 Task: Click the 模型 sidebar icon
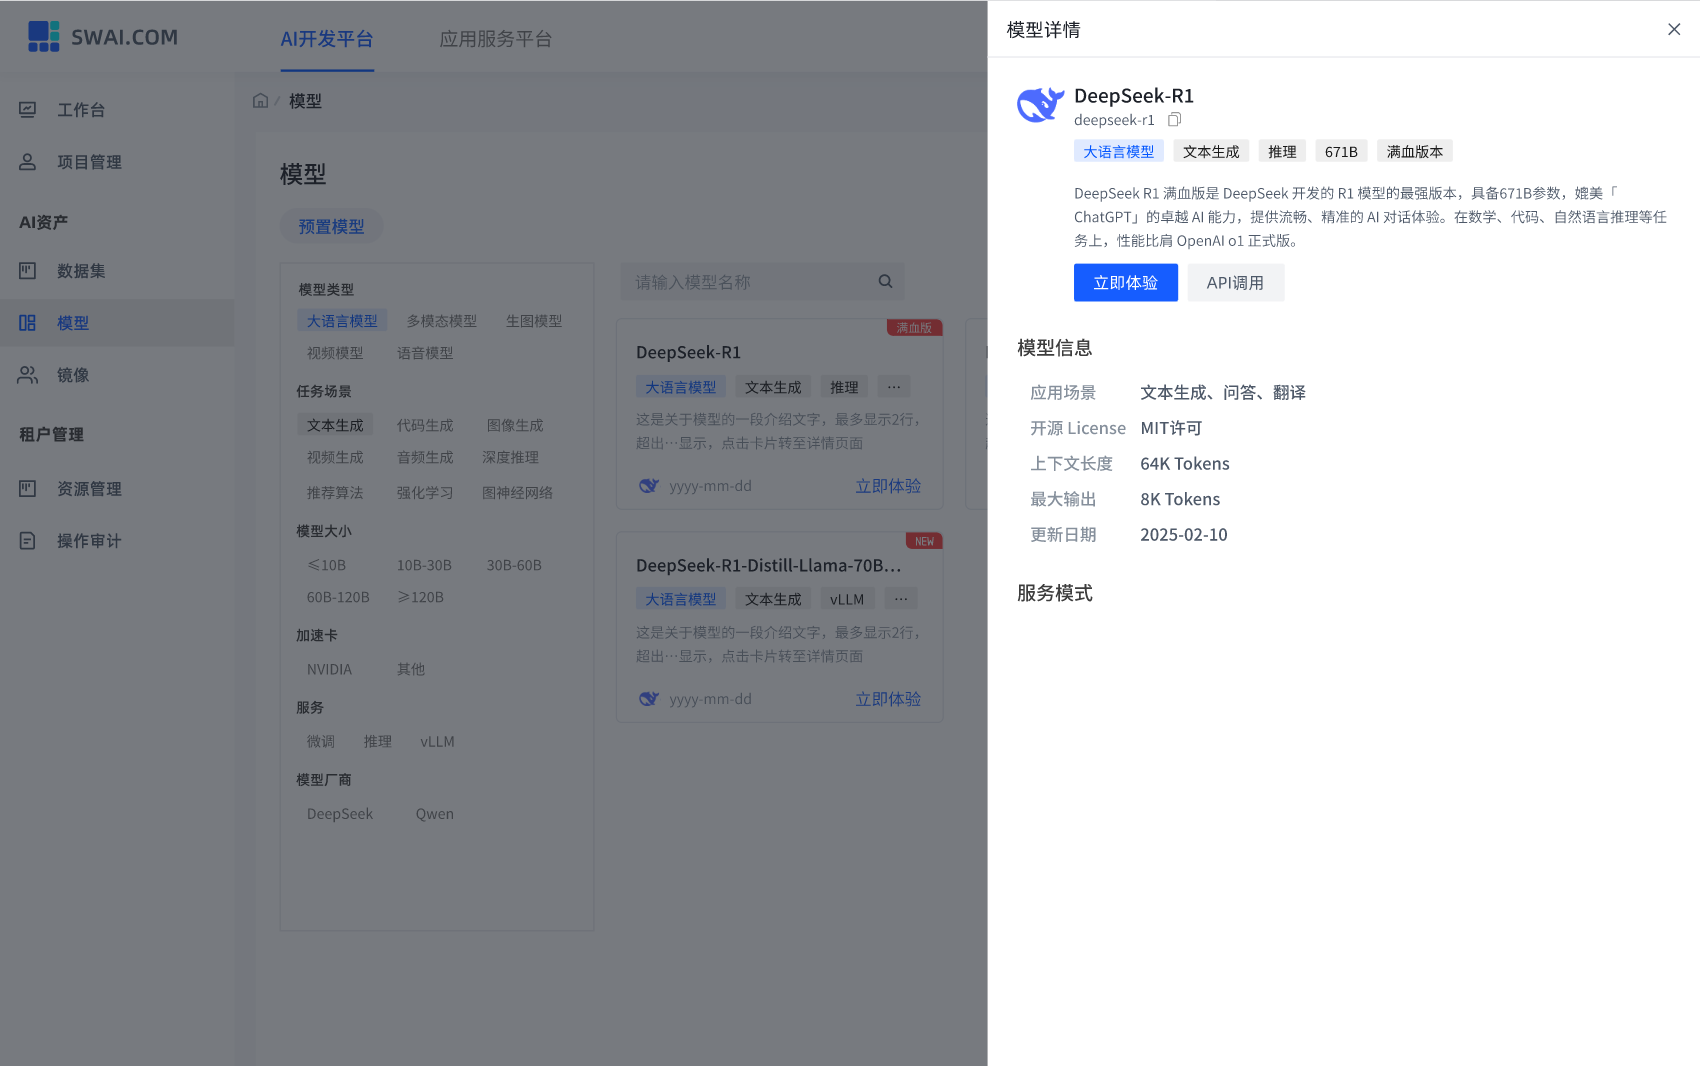(28, 323)
